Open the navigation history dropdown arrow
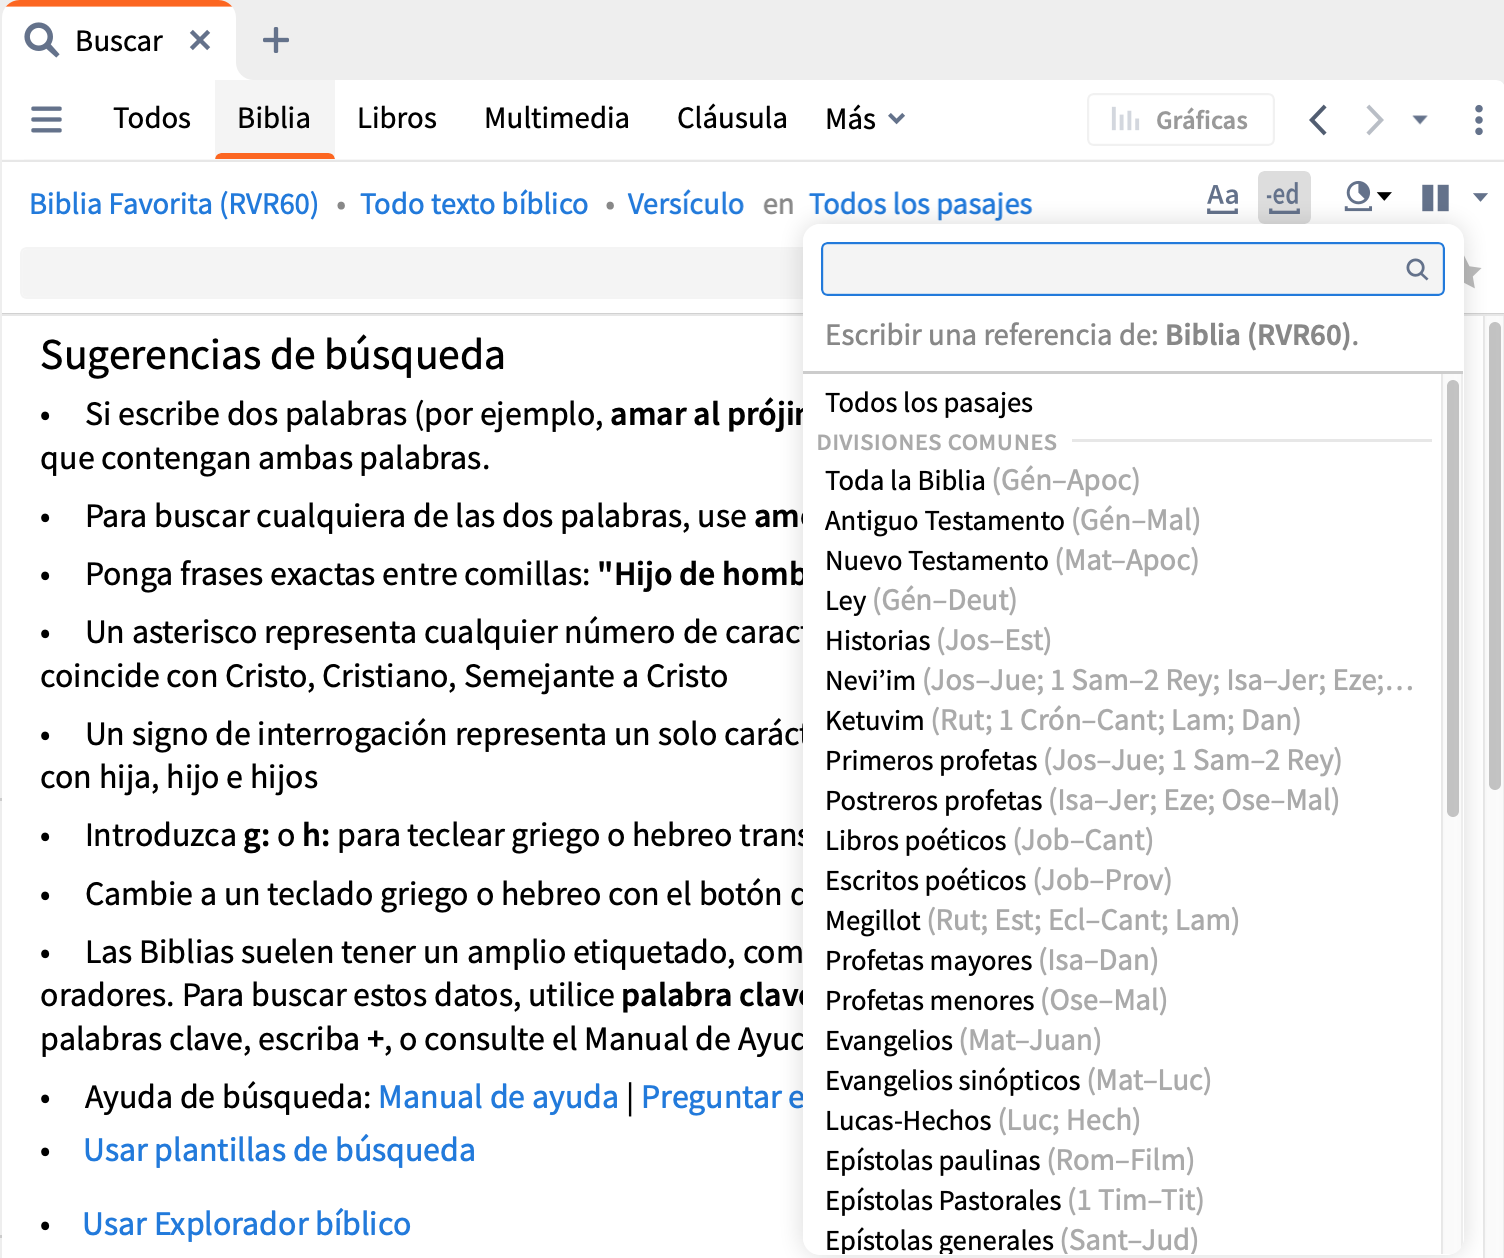1504x1258 pixels. pos(1419,120)
